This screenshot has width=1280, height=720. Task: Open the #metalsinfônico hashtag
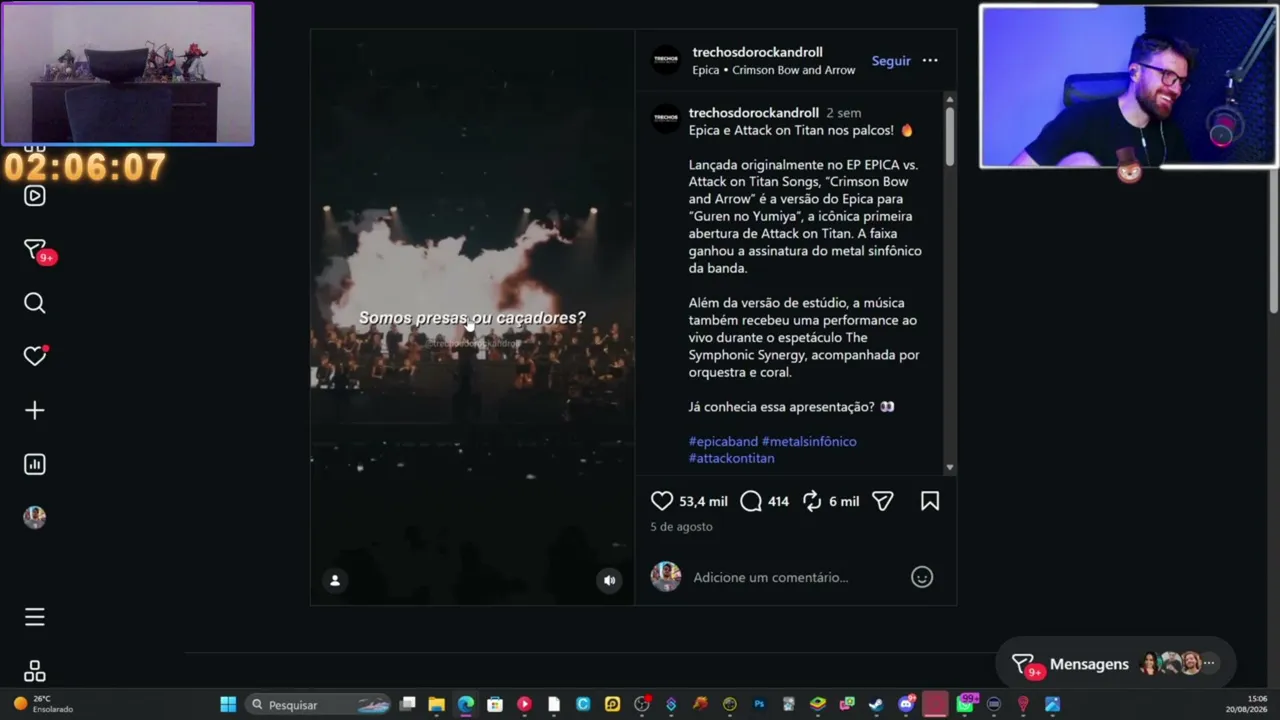[x=809, y=441]
